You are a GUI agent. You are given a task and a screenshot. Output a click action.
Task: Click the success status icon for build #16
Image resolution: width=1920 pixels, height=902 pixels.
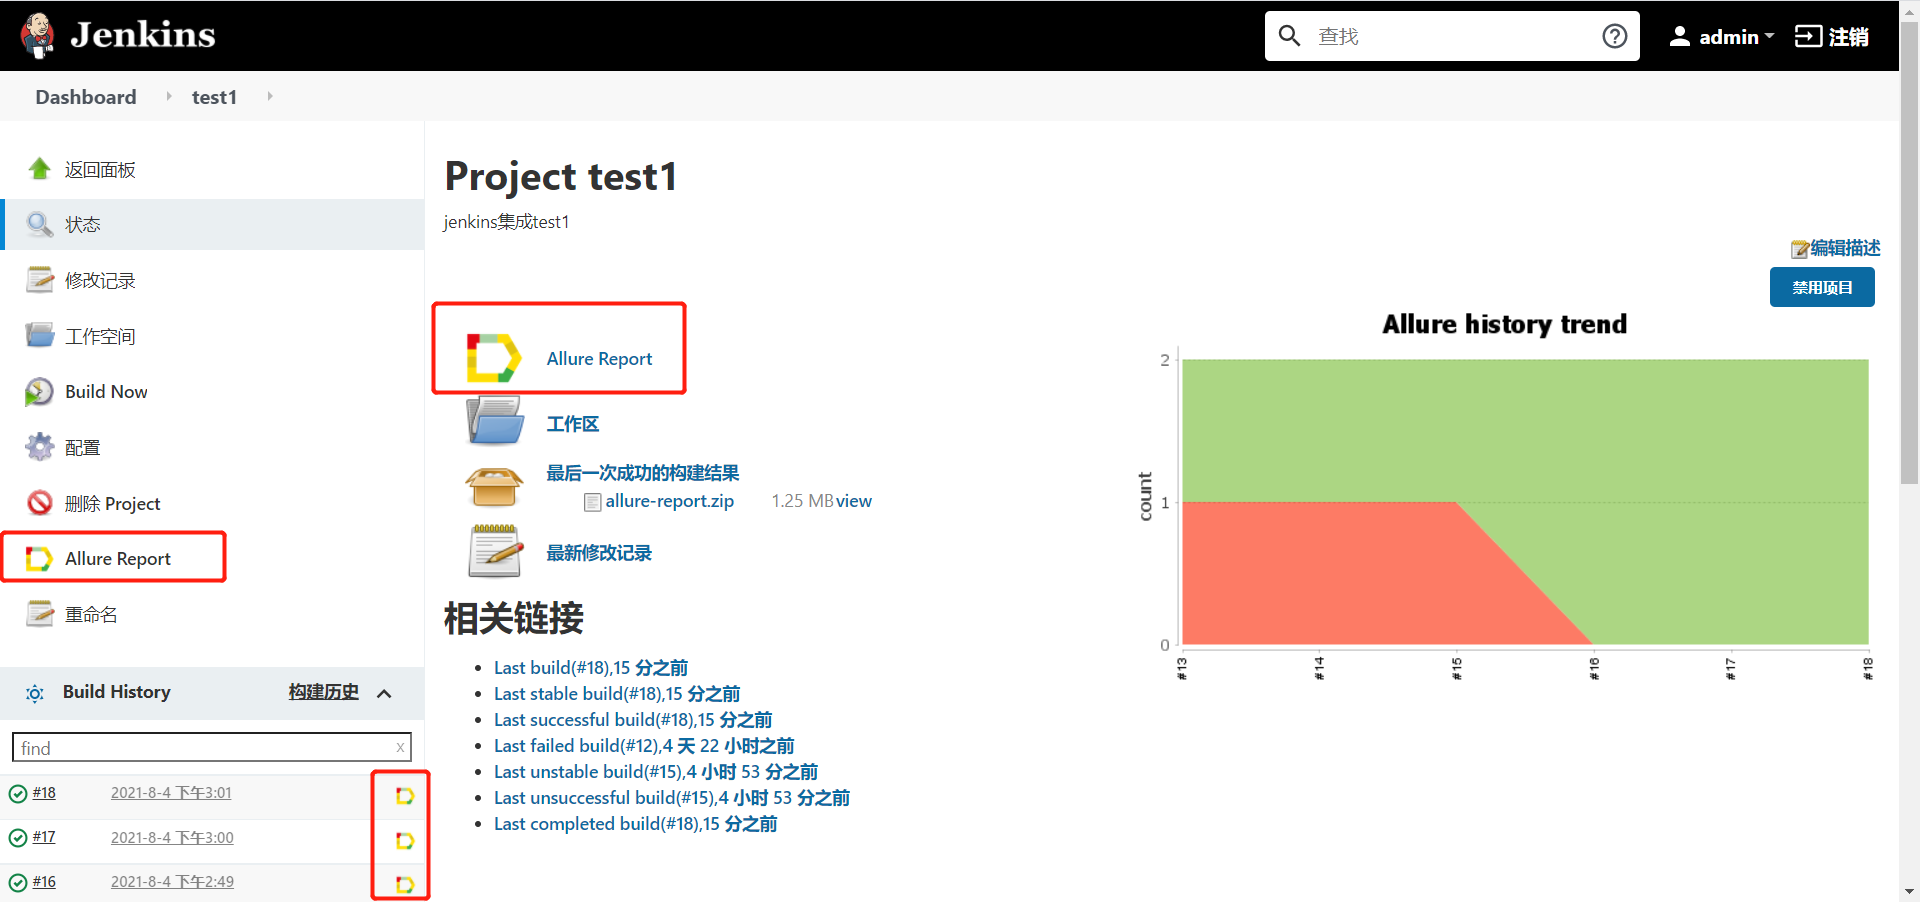pos(18,883)
